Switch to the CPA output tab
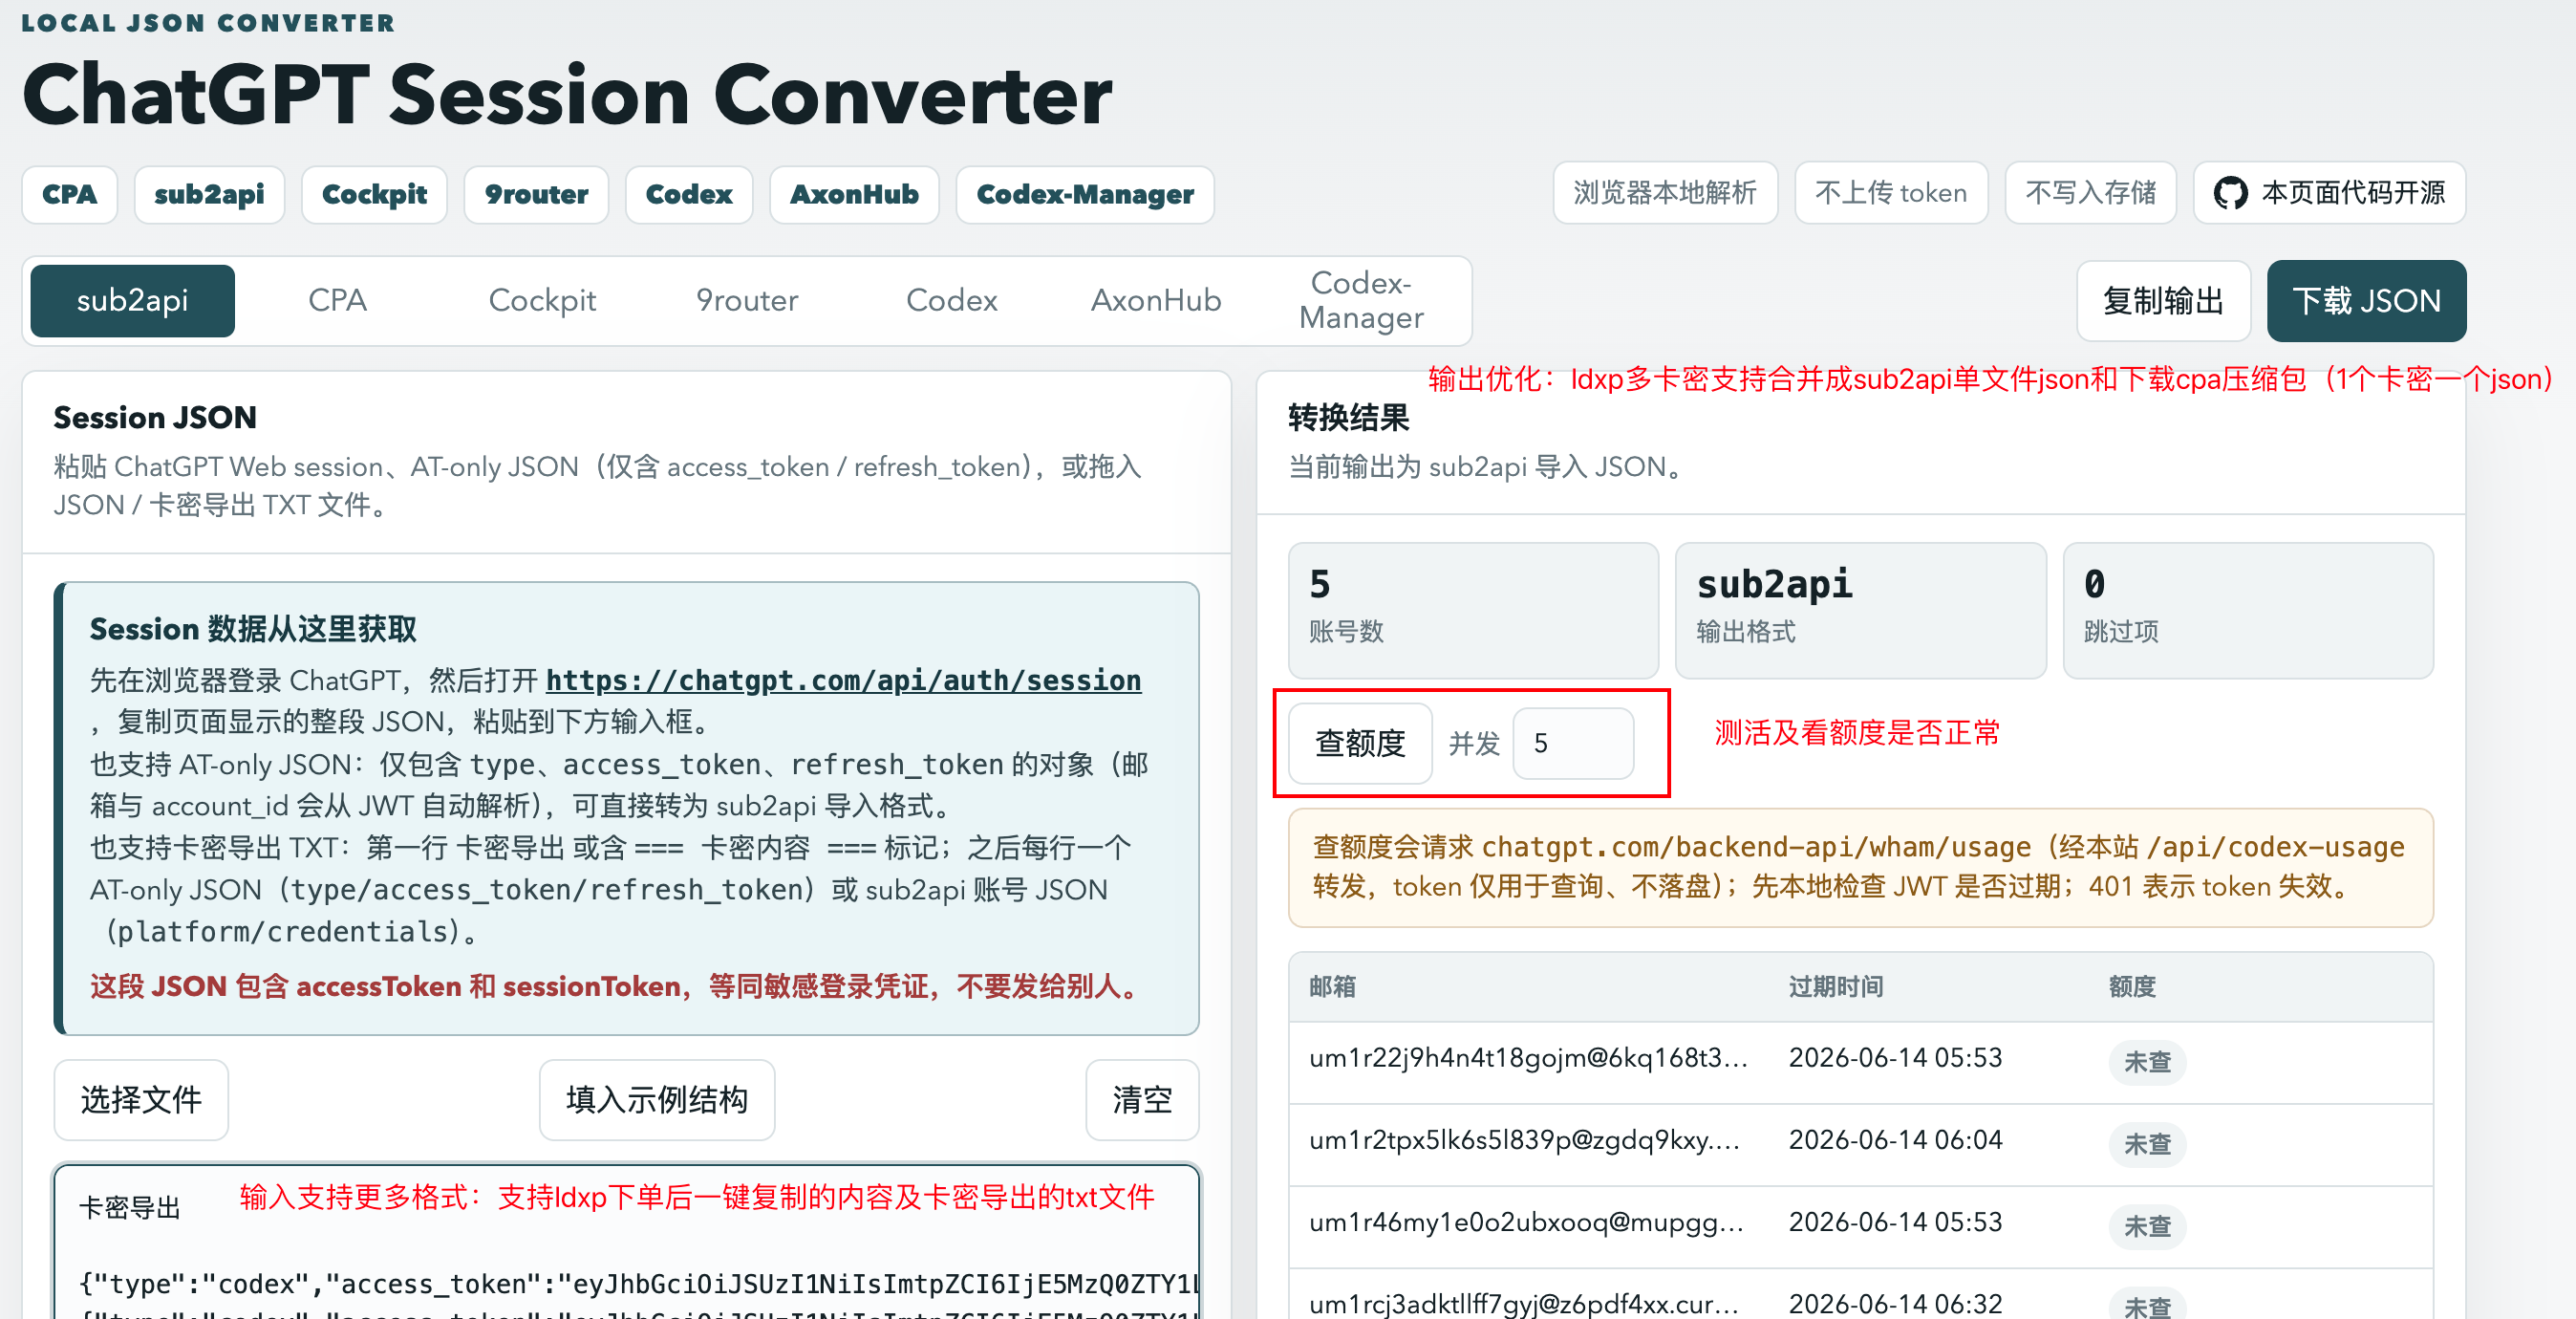This screenshot has height=1319, width=2576. (337, 300)
